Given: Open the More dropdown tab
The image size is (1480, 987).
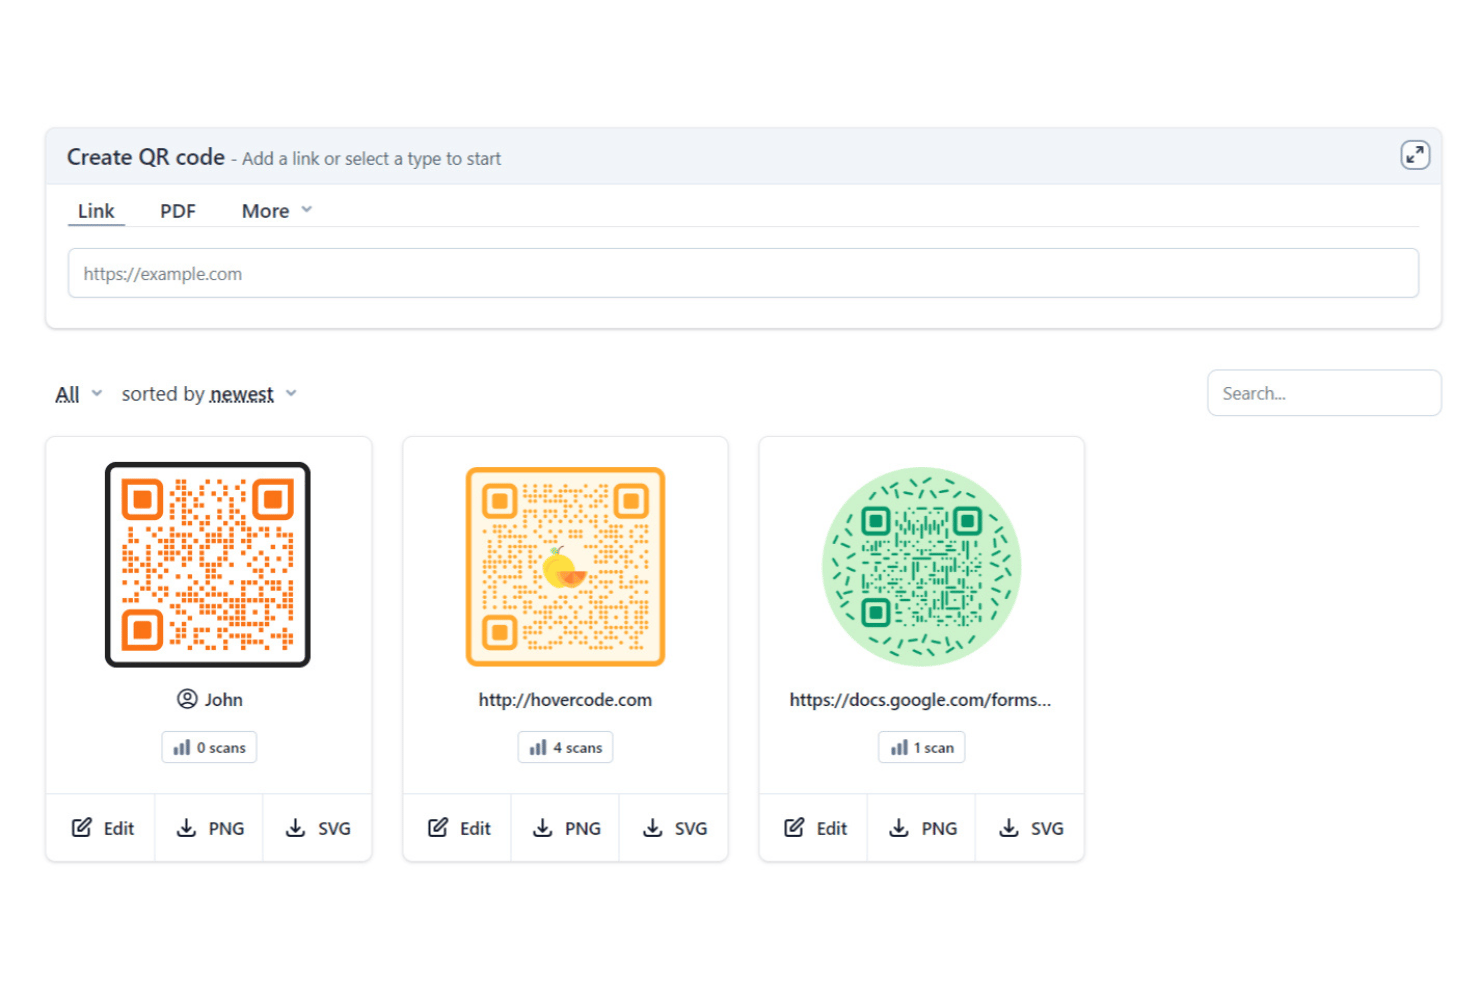Looking at the screenshot, I should pyautogui.click(x=277, y=211).
